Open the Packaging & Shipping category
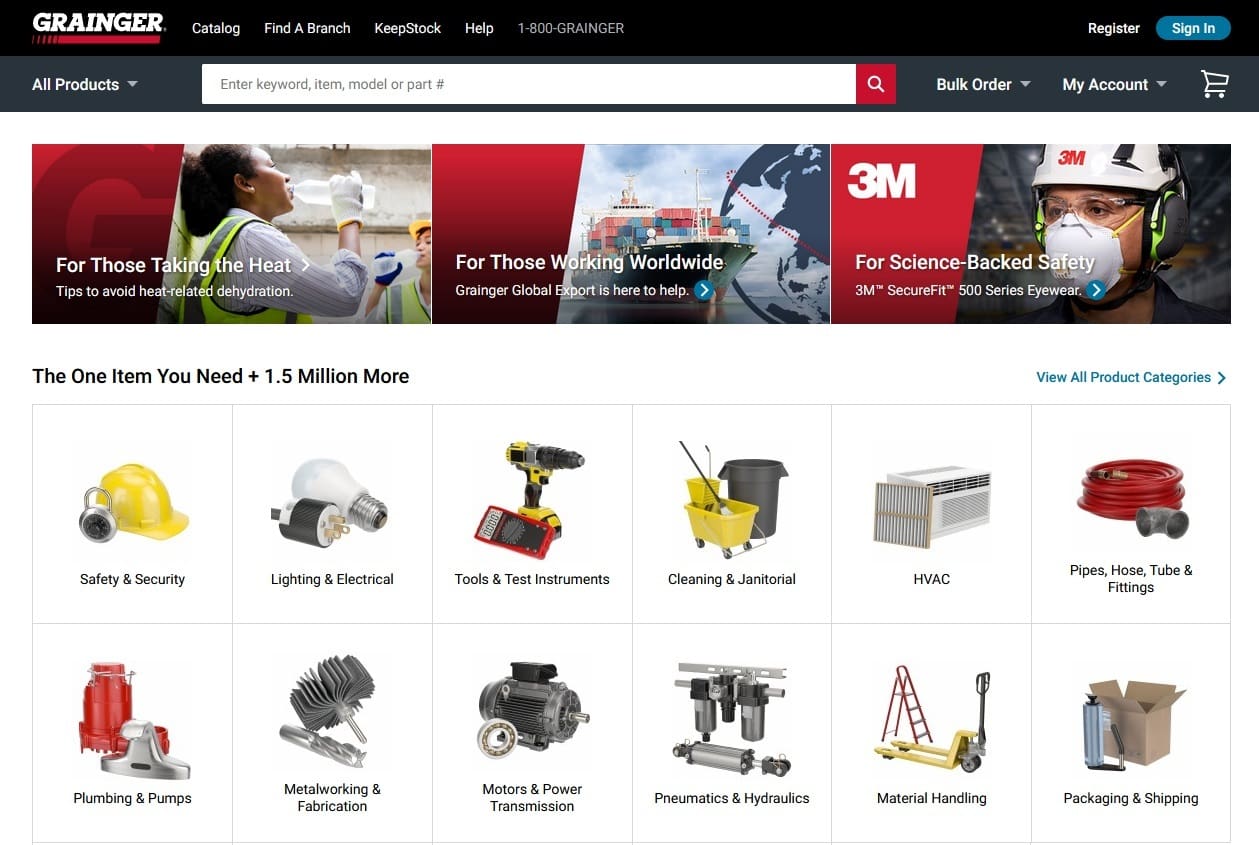 click(1131, 732)
